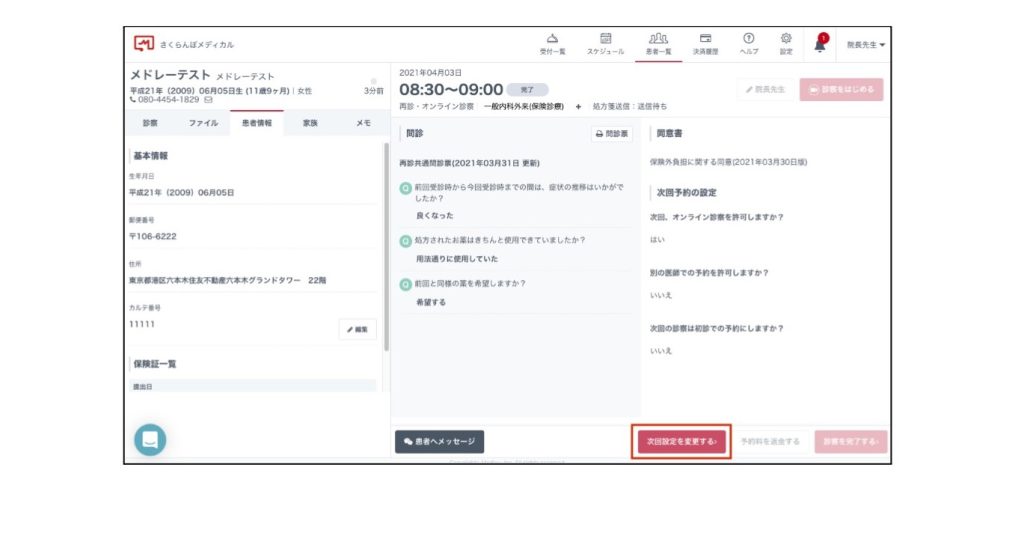
Task: Switch to the 診察 tab
Action: (150, 123)
